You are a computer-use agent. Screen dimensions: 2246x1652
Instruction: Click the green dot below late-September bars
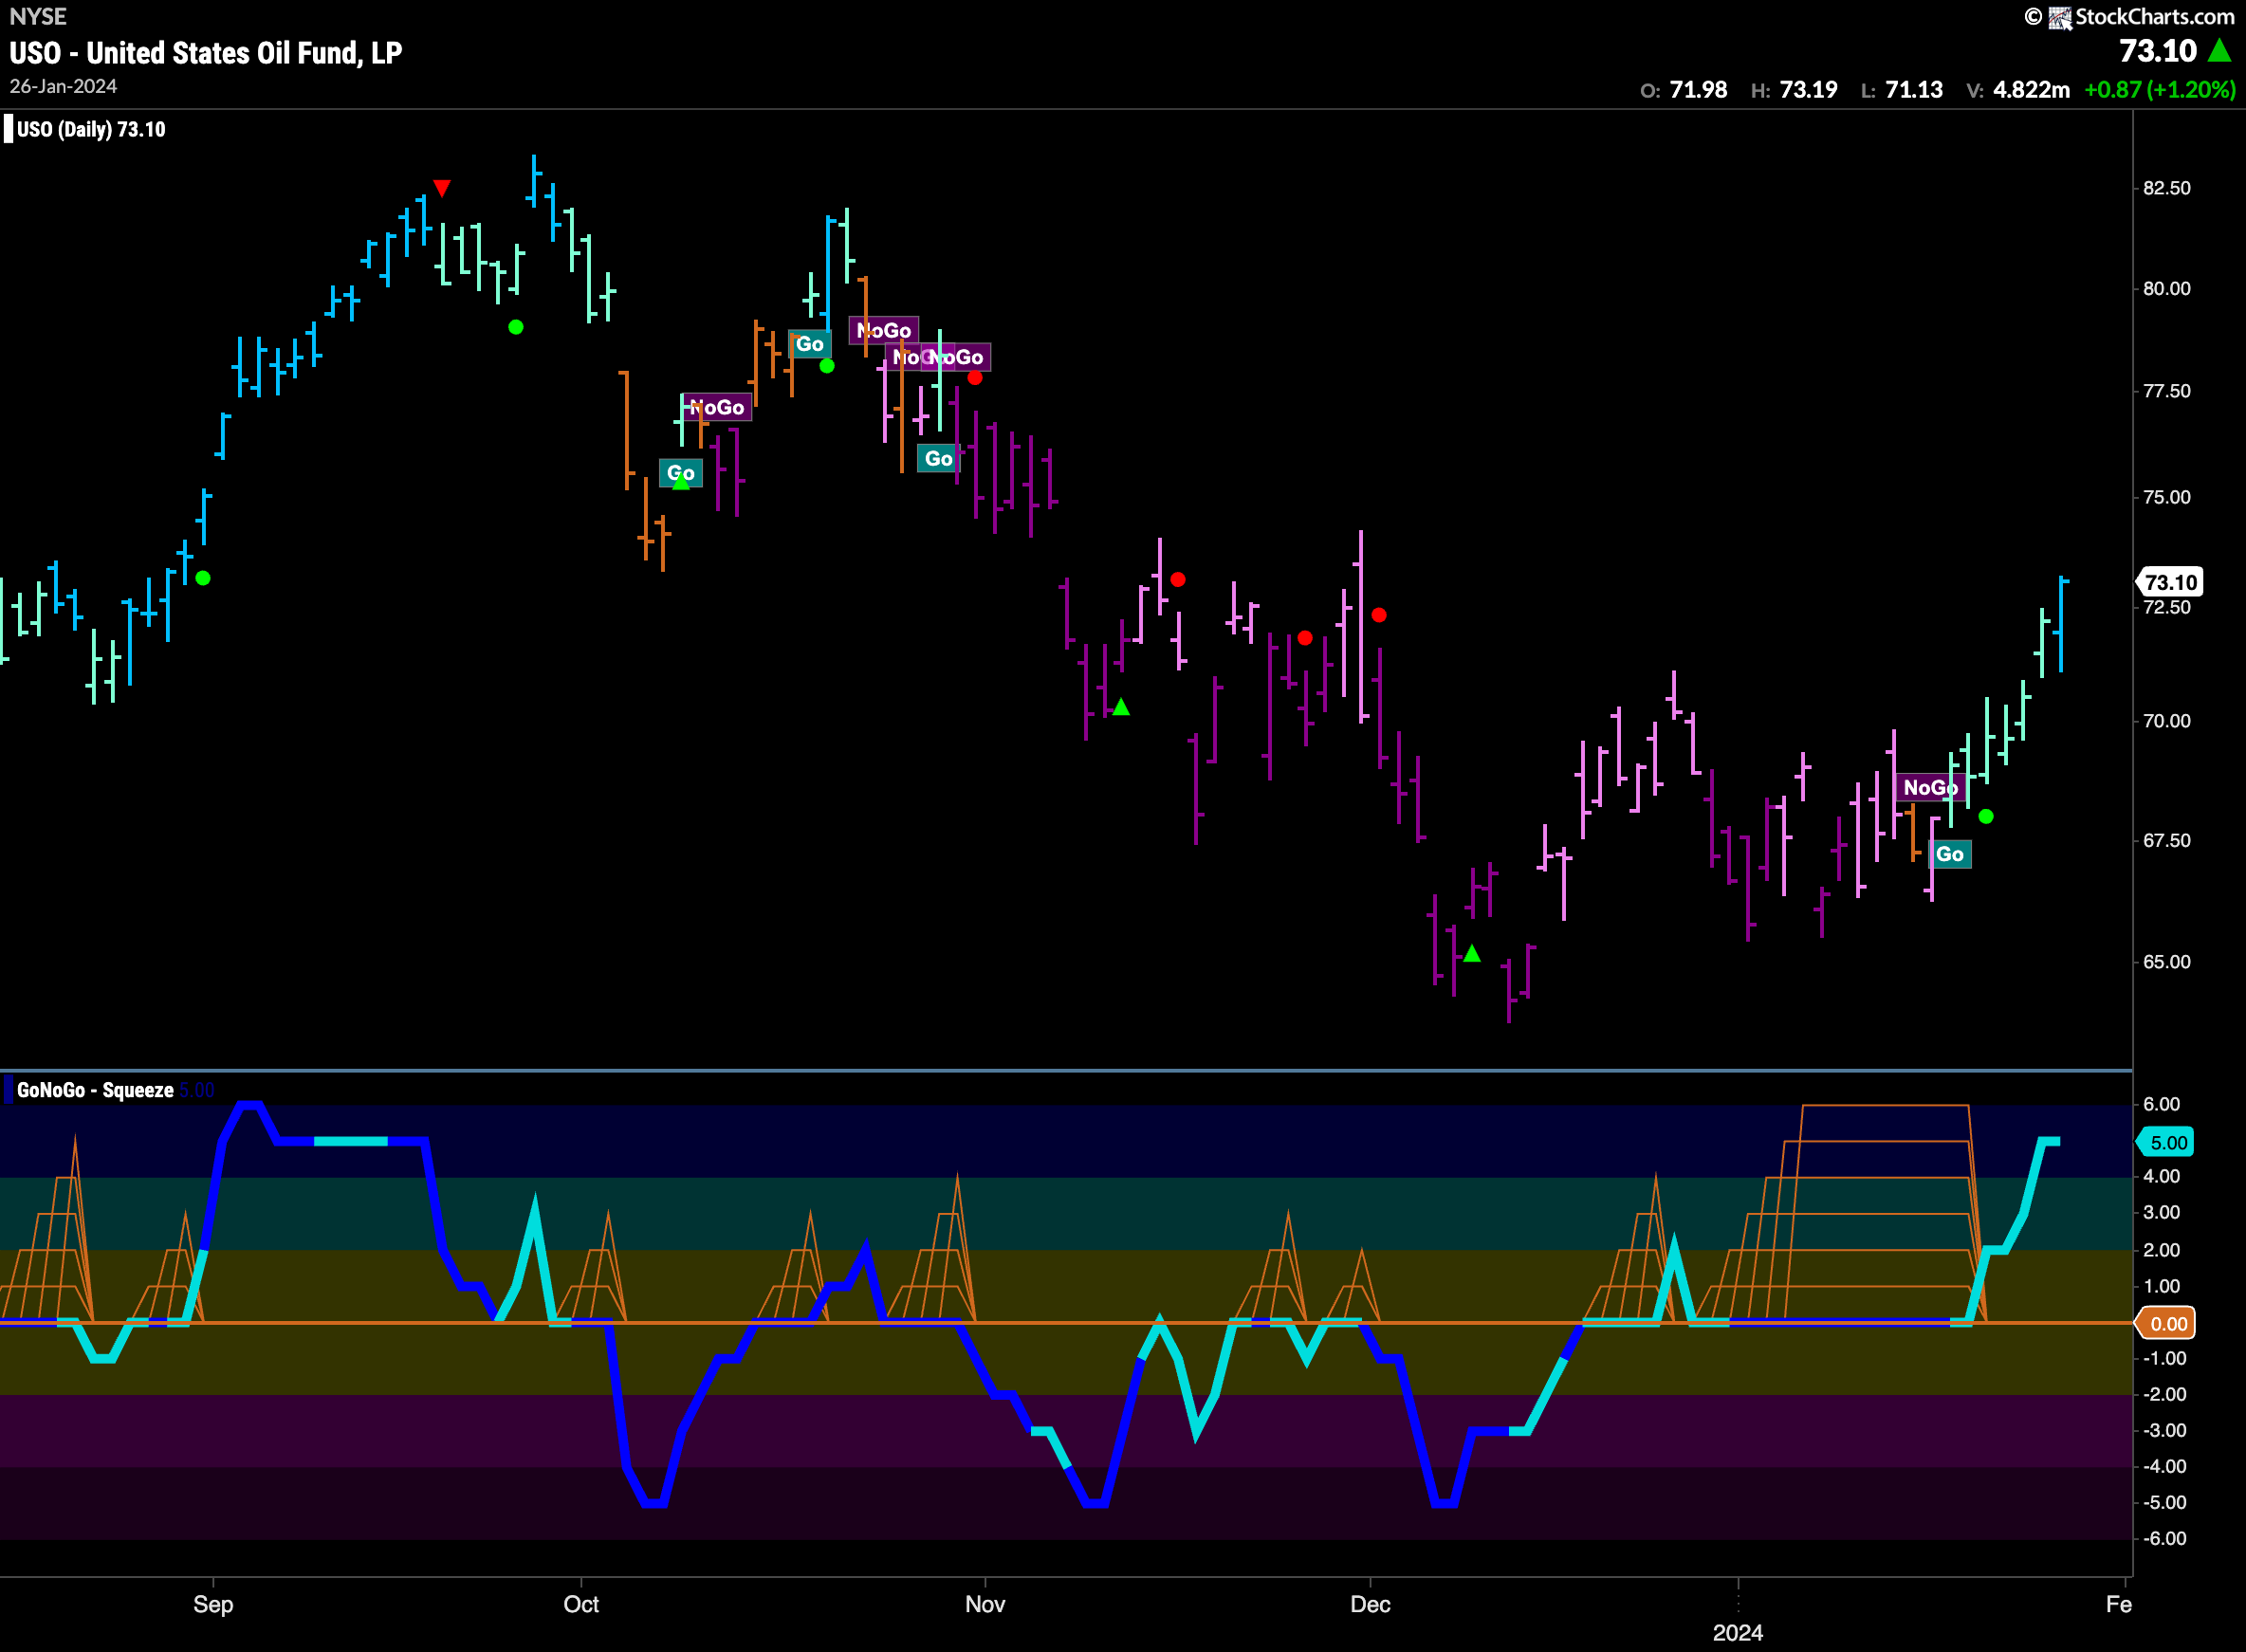(516, 327)
